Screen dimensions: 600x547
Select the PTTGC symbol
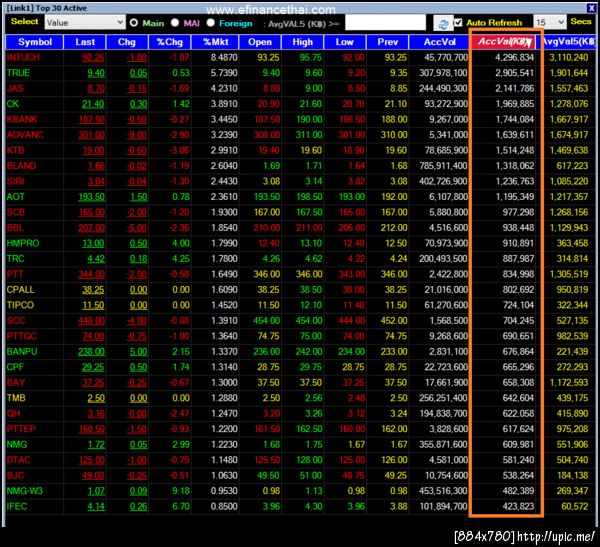[22, 336]
